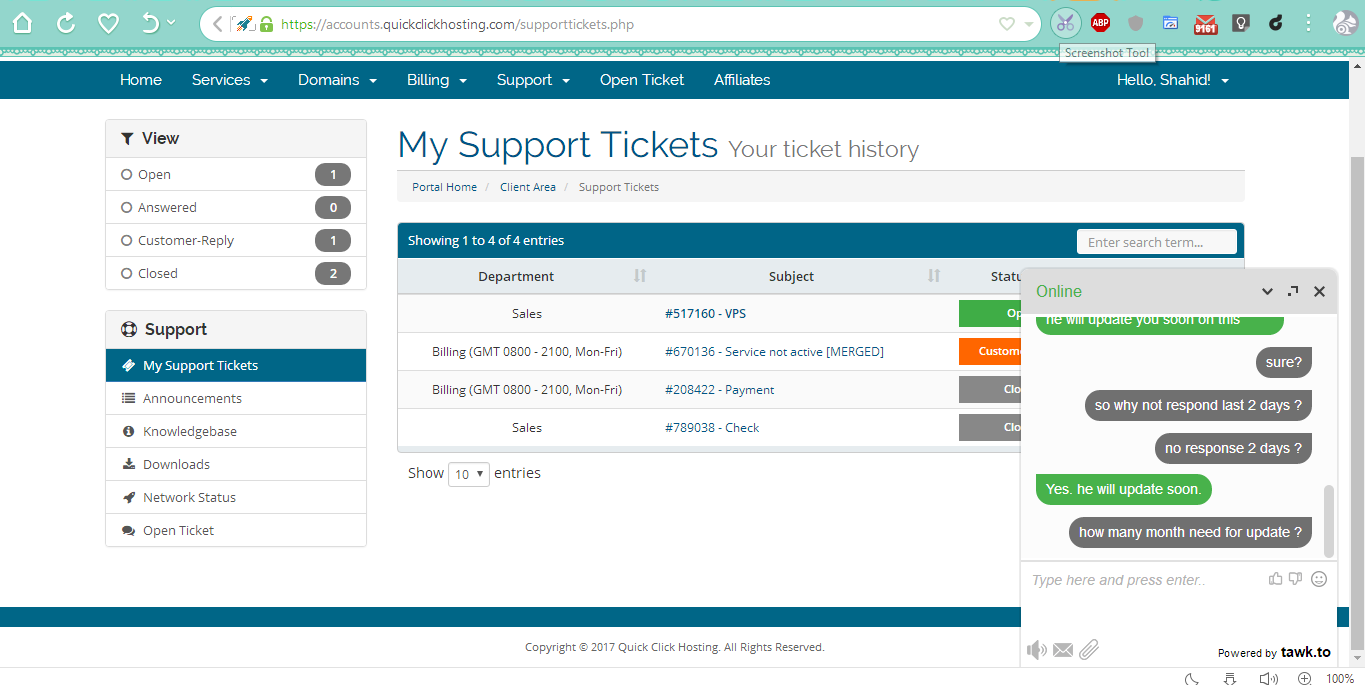Attach a file using the paperclip icon
Image resolution: width=1365 pixels, height=685 pixels.
point(1089,650)
